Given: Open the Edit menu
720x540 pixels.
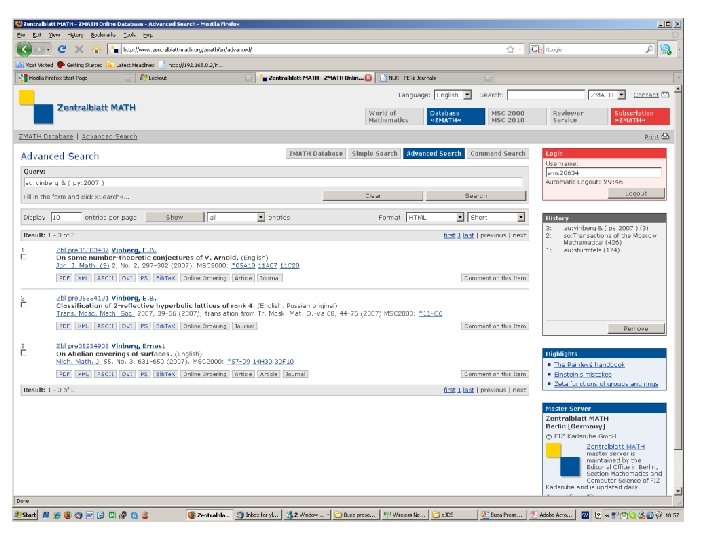Looking at the screenshot, I should point(37,35).
